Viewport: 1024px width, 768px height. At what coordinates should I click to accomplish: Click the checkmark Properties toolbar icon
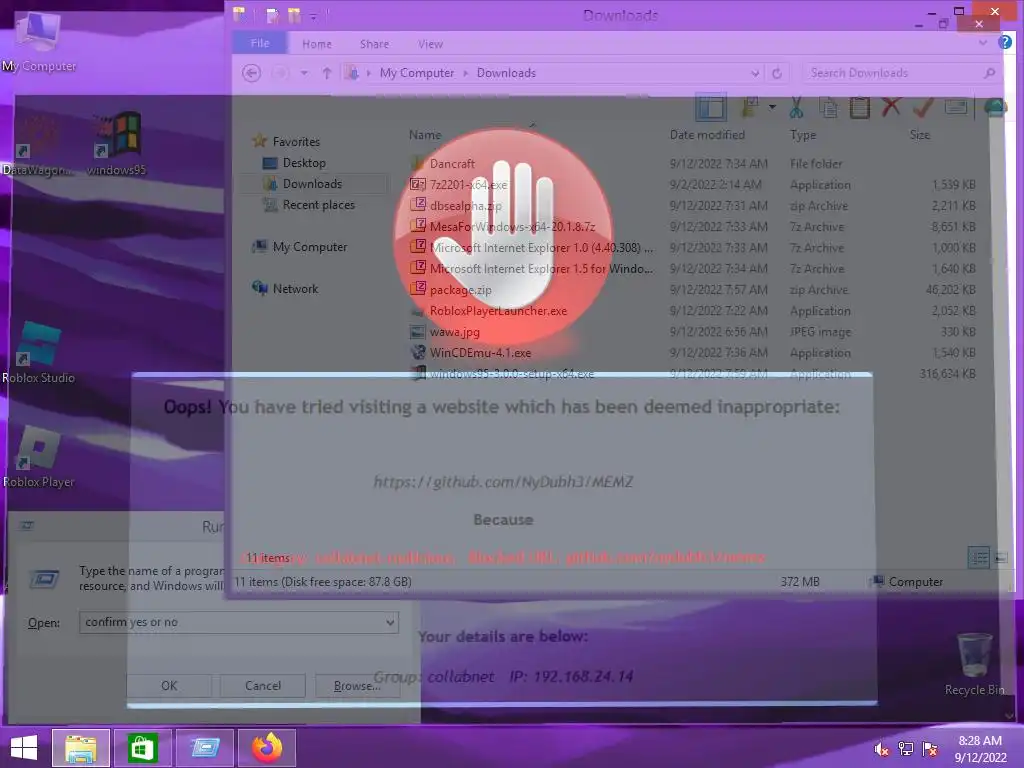(923, 106)
